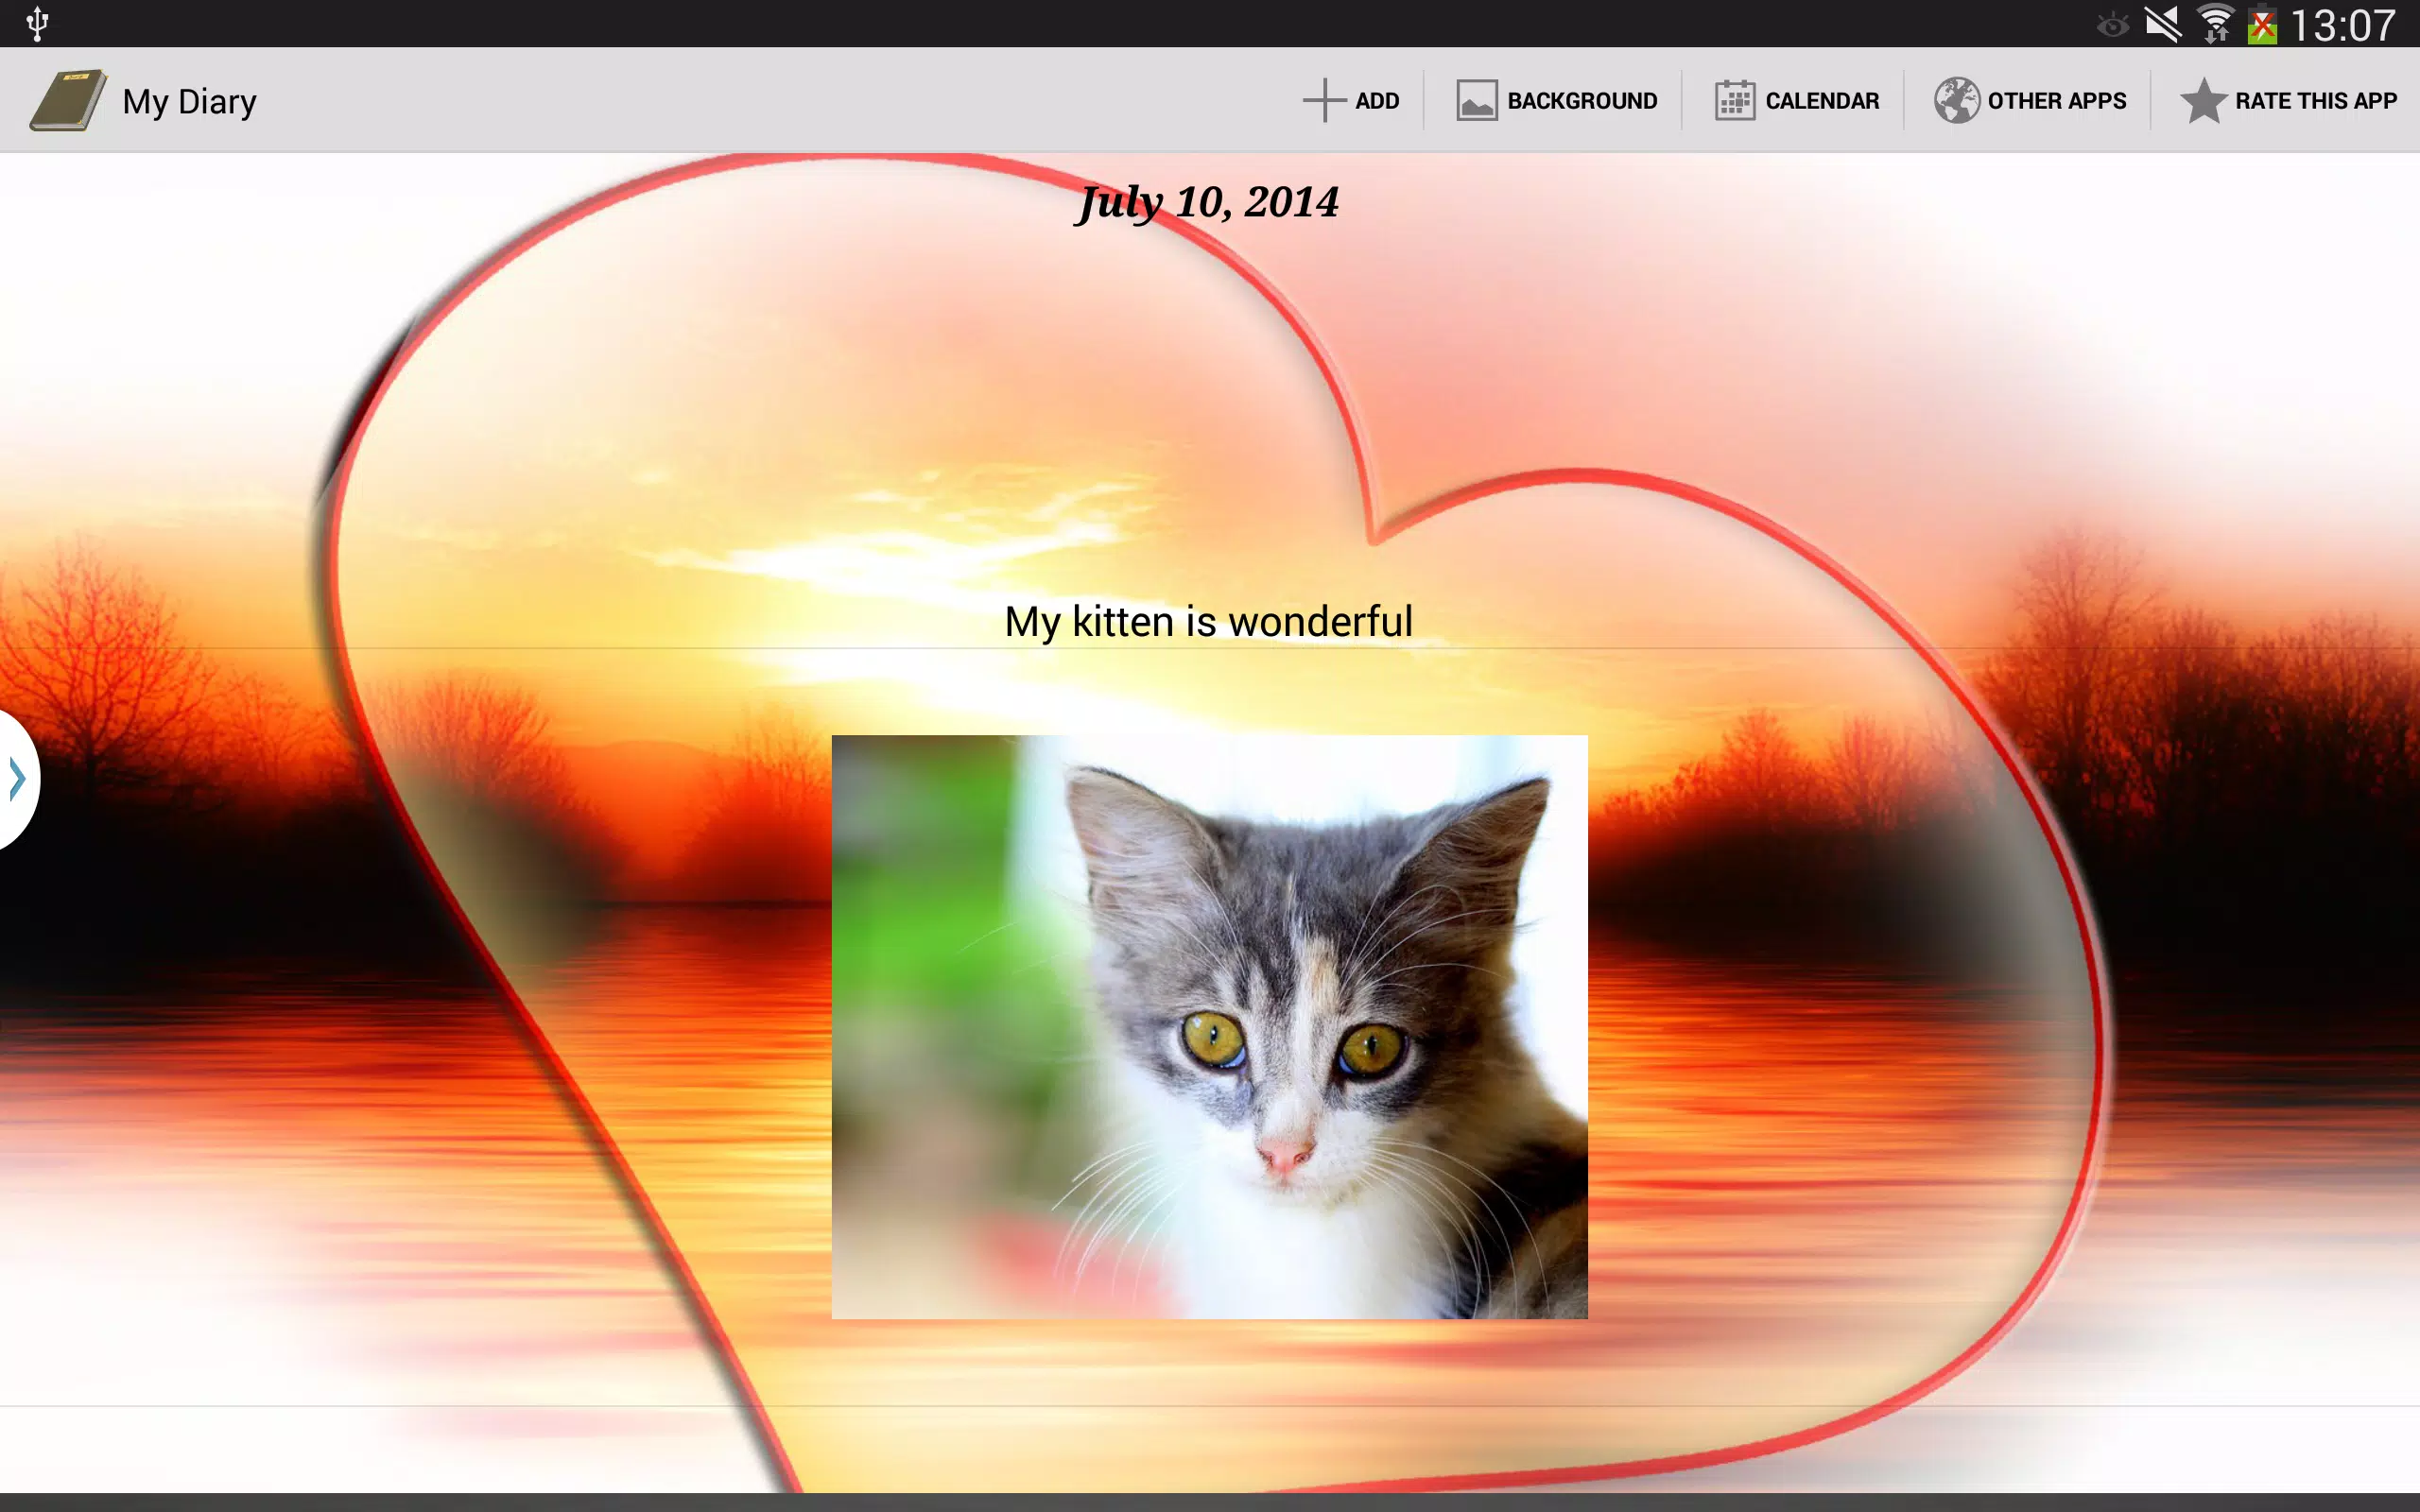Choose the BACKGROUND toolbar label

(1582, 101)
